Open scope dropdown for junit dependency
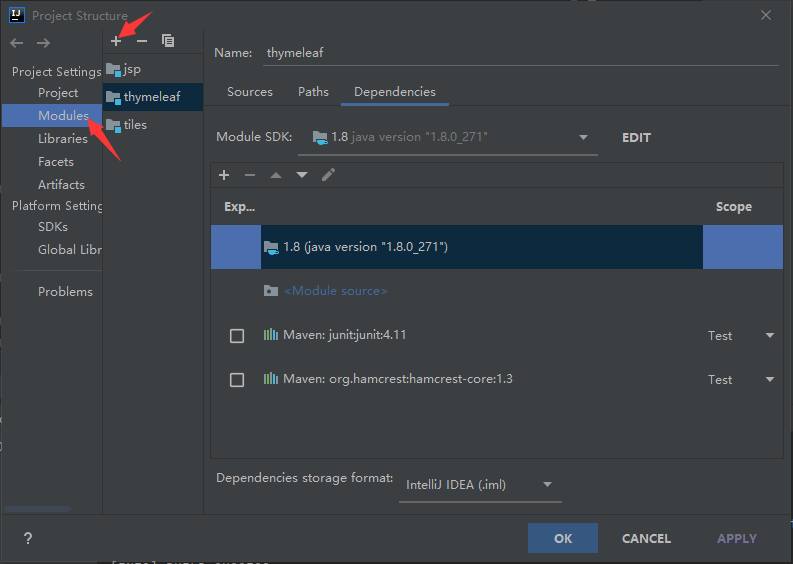The image size is (793, 564). click(770, 335)
